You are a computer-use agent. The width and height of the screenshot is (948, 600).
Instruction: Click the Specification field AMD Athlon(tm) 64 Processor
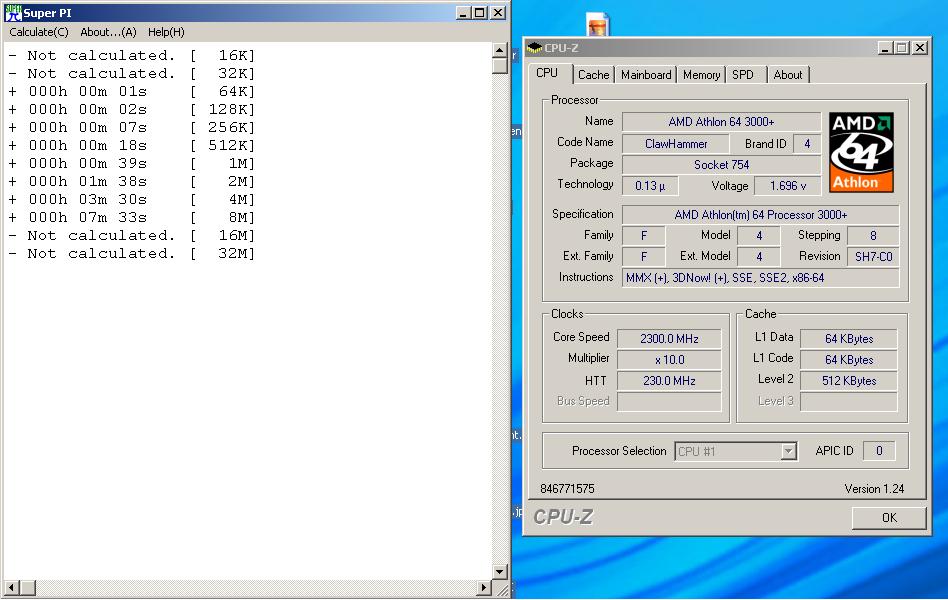click(761, 215)
